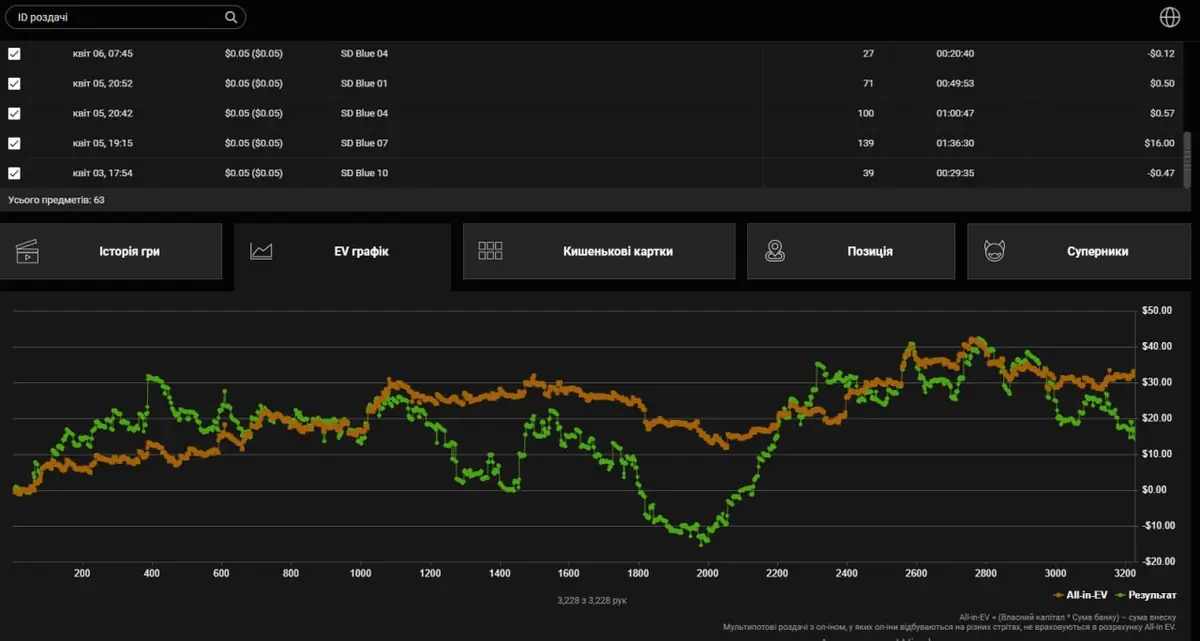The height and width of the screenshot is (641, 1200).
Task: Toggle the orange All-in-EV legend marker
Action: (x=1058, y=596)
